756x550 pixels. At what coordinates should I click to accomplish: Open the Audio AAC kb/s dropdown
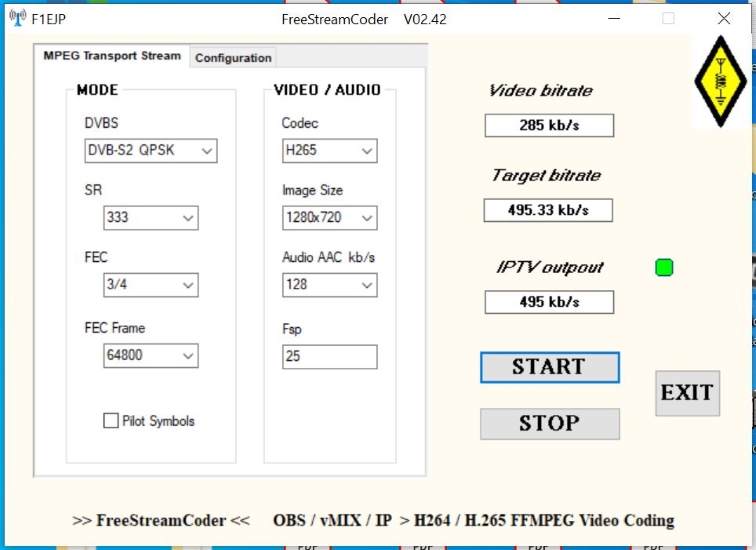tap(329, 285)
